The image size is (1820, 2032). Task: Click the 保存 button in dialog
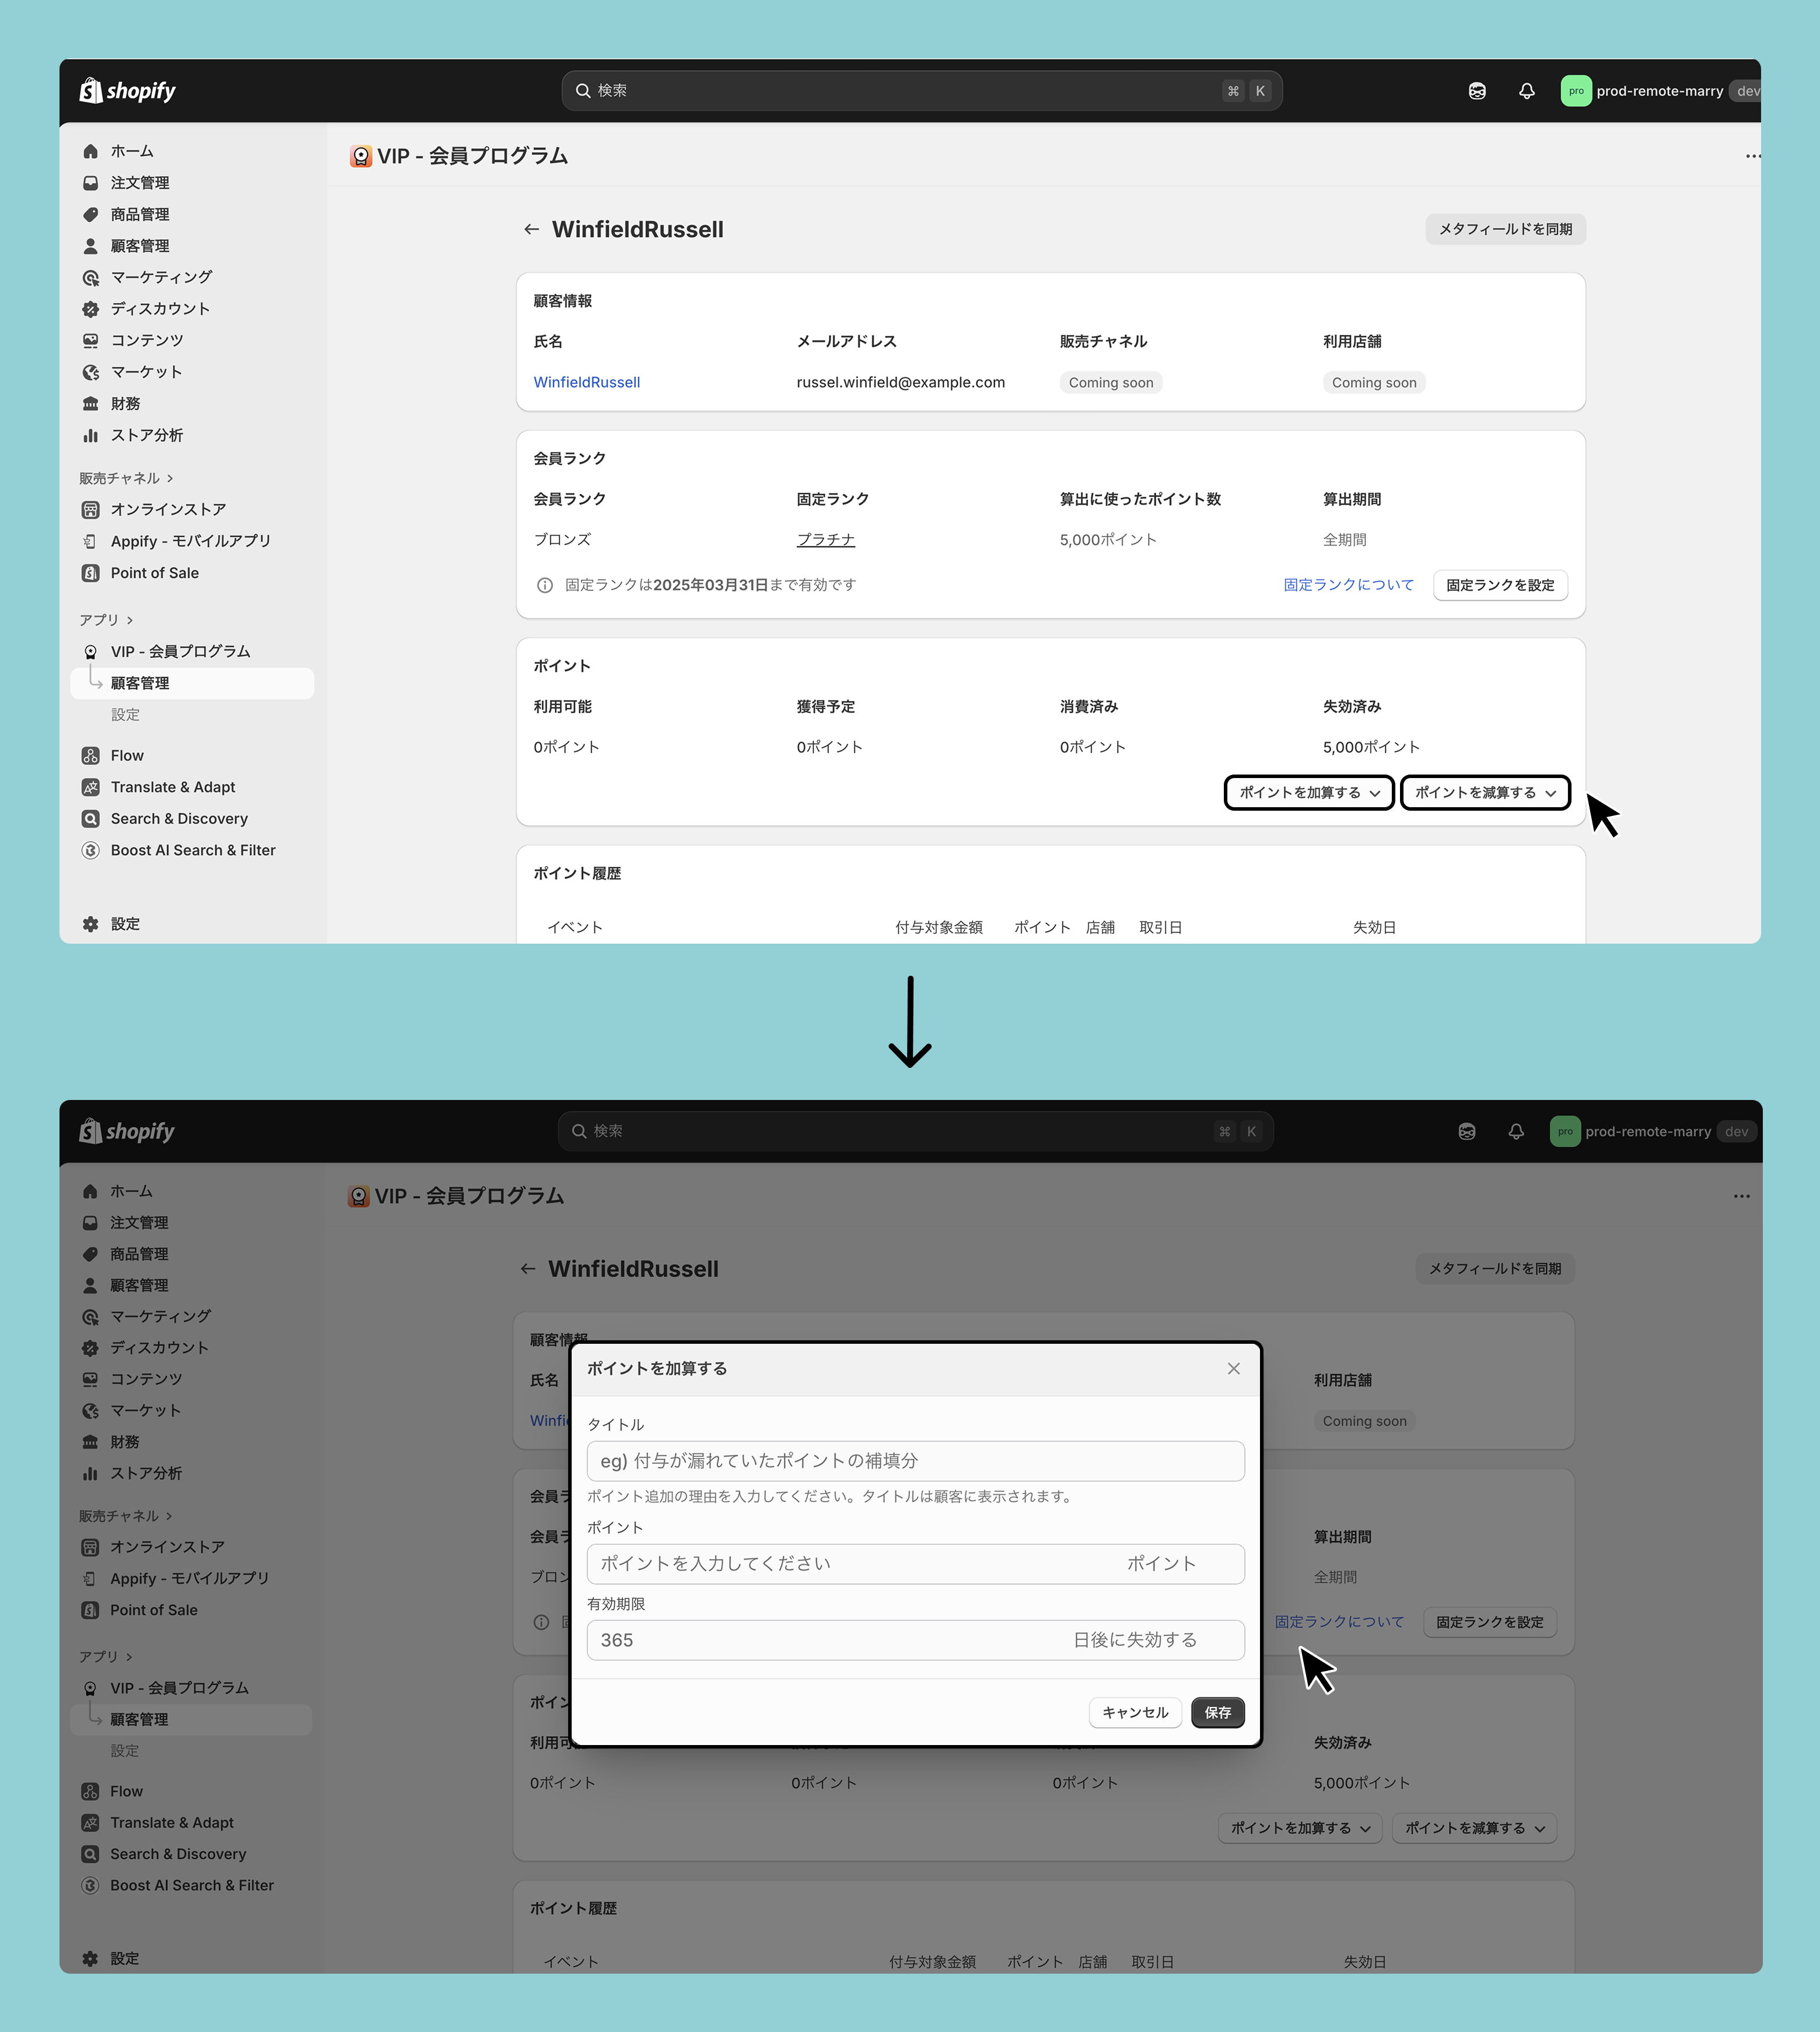1217,1712
